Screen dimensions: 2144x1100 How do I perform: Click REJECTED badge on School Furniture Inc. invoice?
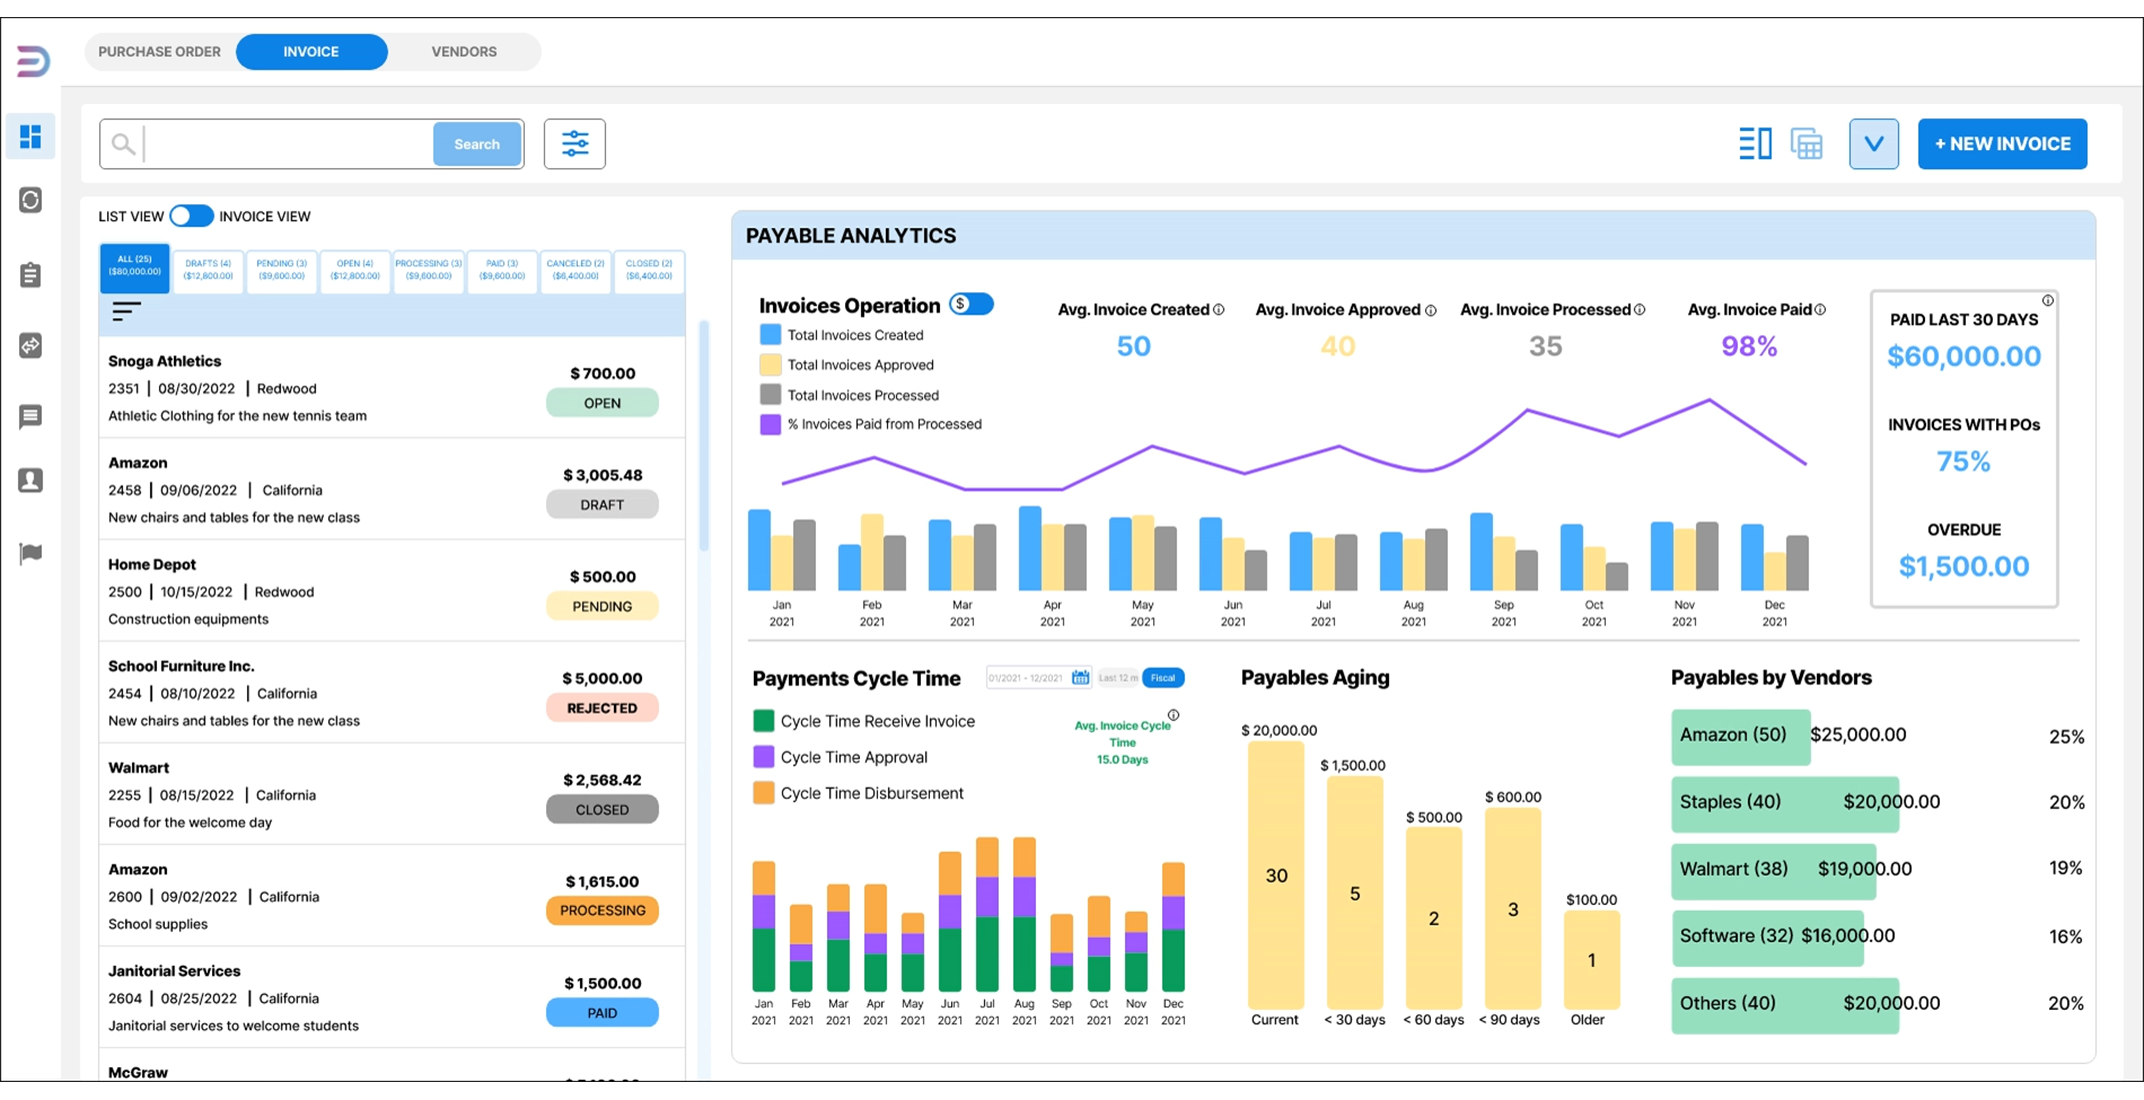pyautogui.click(x=602, y=708)
